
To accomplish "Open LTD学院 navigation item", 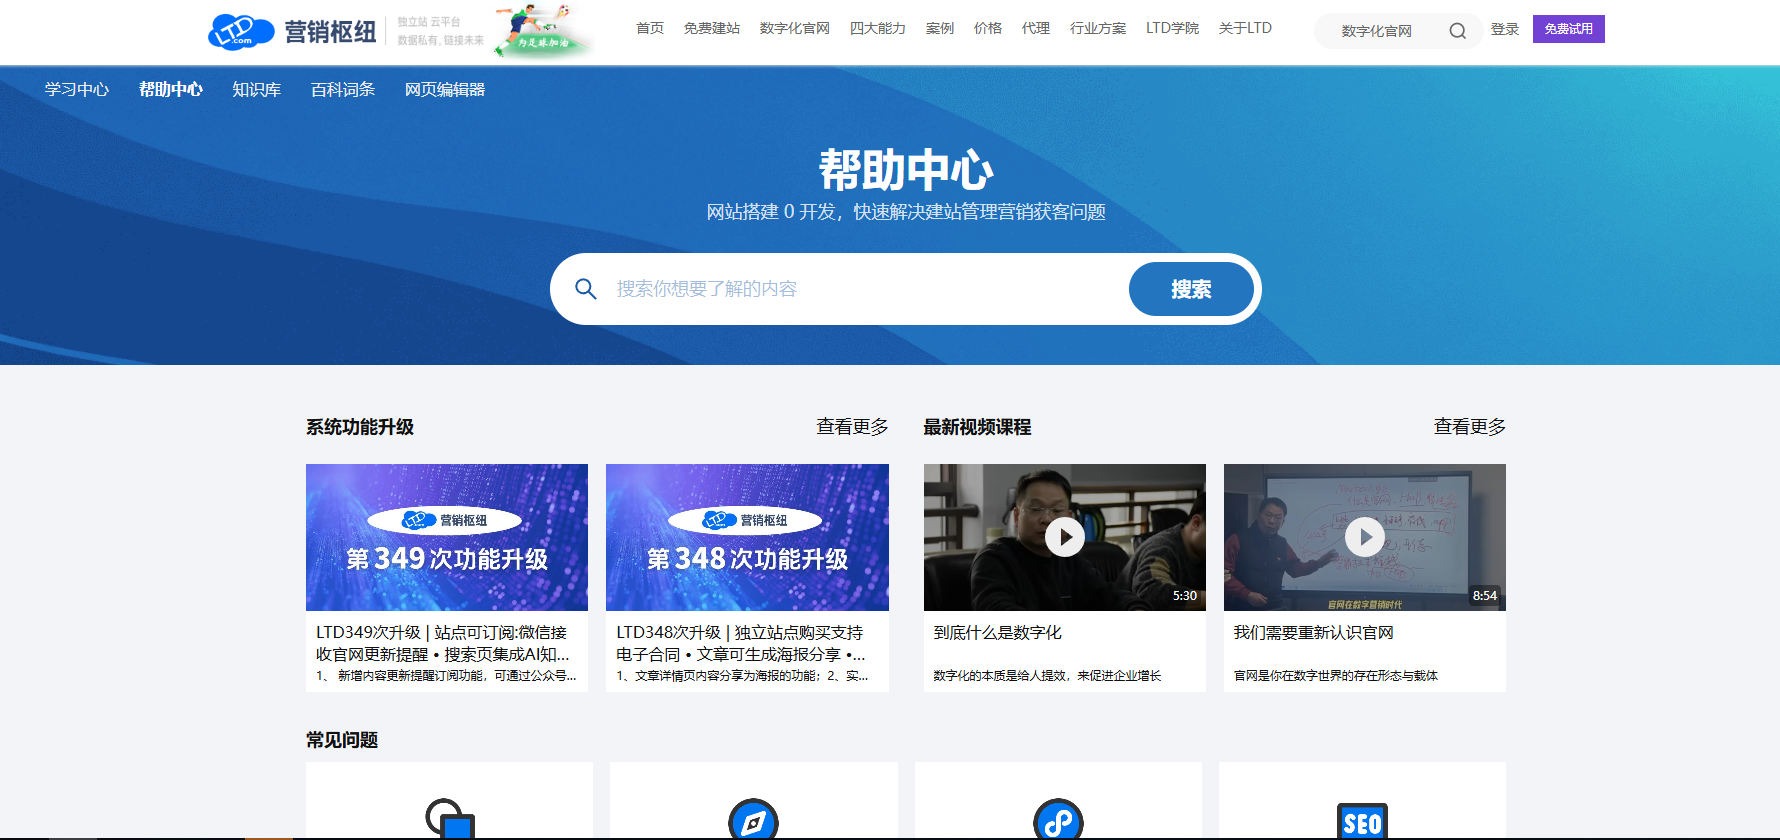I will click(x=1172, y=28).
